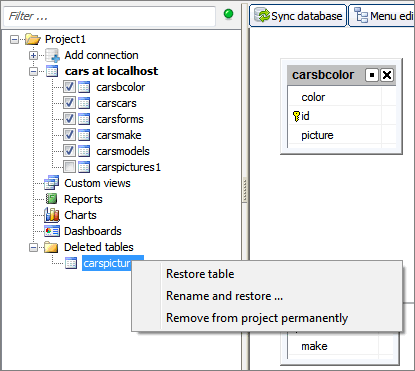
Task: Minimize the carsbcolor table box
Action: coord(372,75)
